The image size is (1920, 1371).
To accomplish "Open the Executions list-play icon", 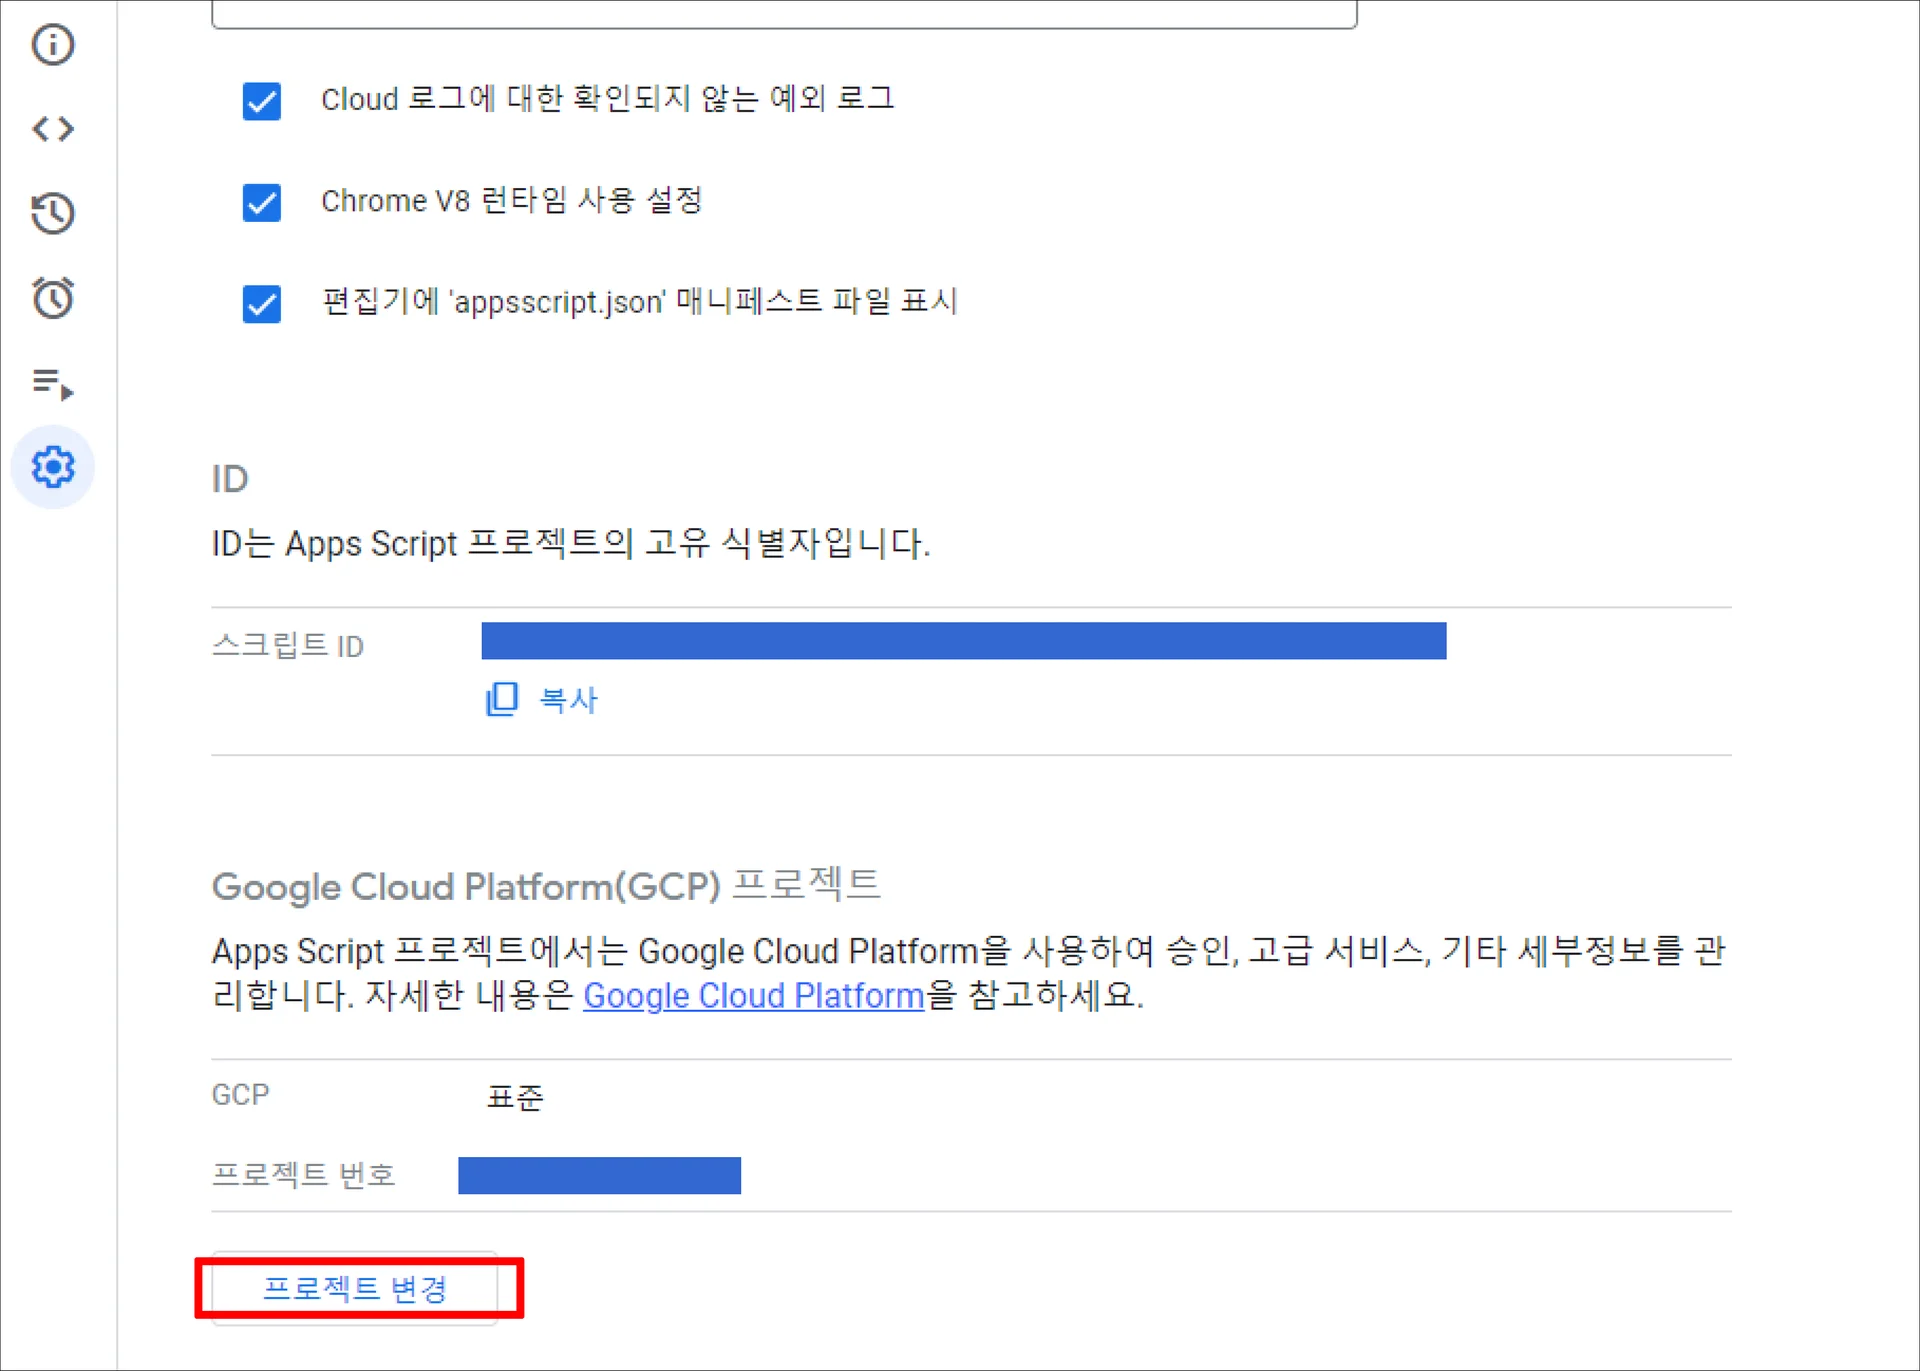I will (53, 383).
